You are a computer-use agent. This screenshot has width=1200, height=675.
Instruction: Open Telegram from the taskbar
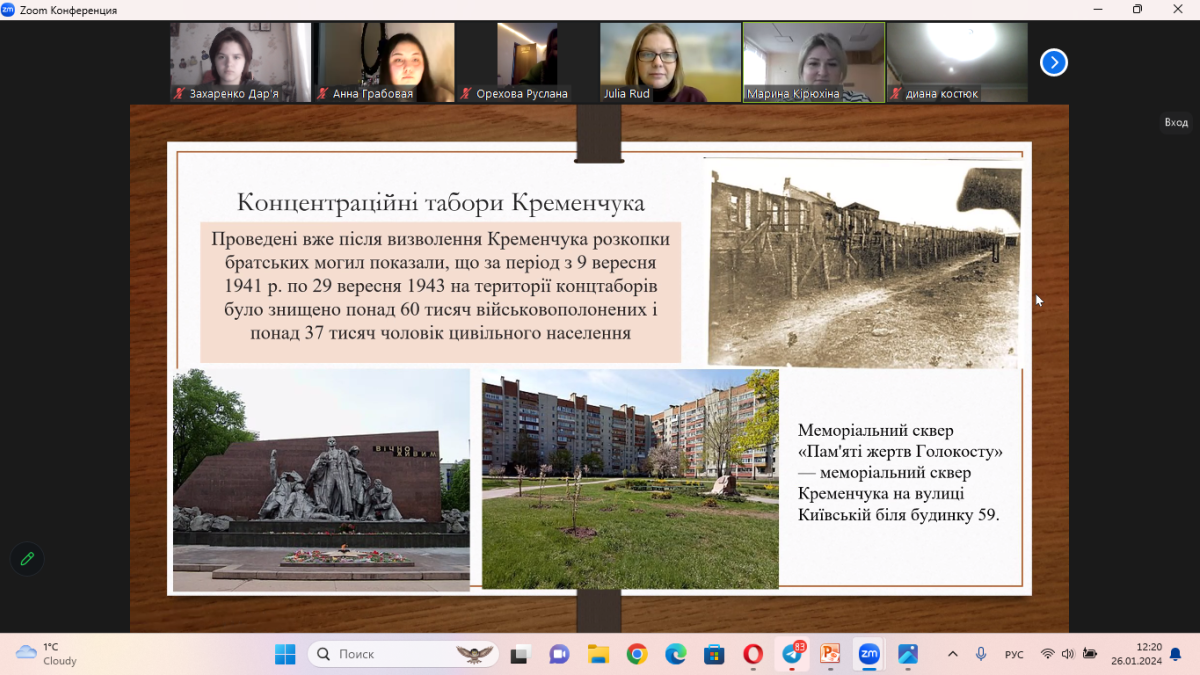point(792,654)
